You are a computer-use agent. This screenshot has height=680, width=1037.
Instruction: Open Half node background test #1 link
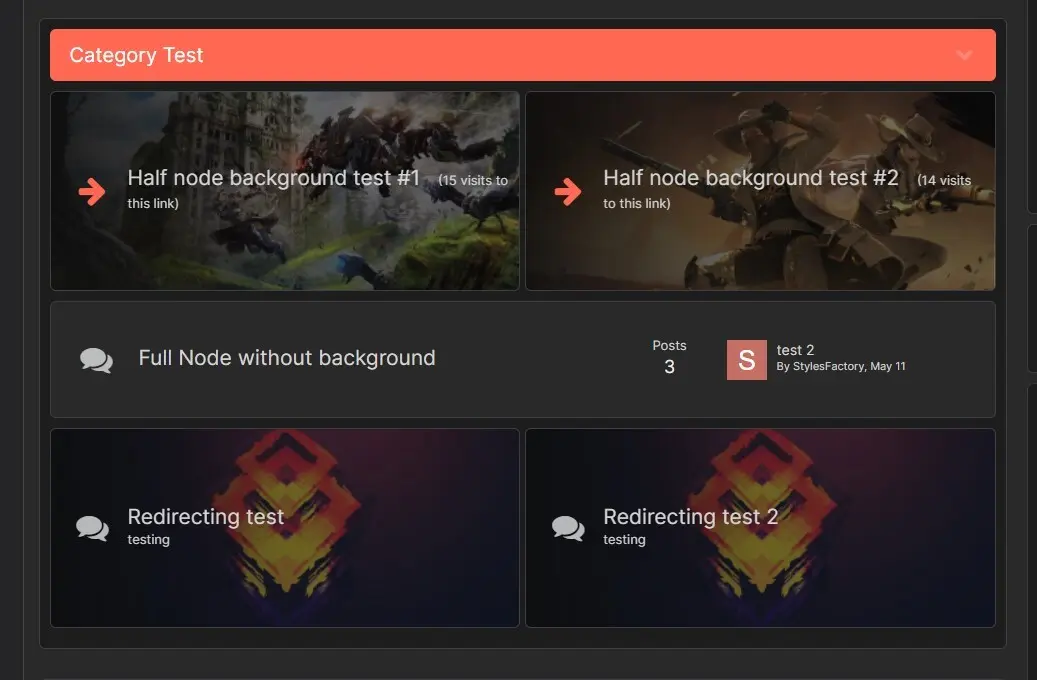tap(274, 177)
